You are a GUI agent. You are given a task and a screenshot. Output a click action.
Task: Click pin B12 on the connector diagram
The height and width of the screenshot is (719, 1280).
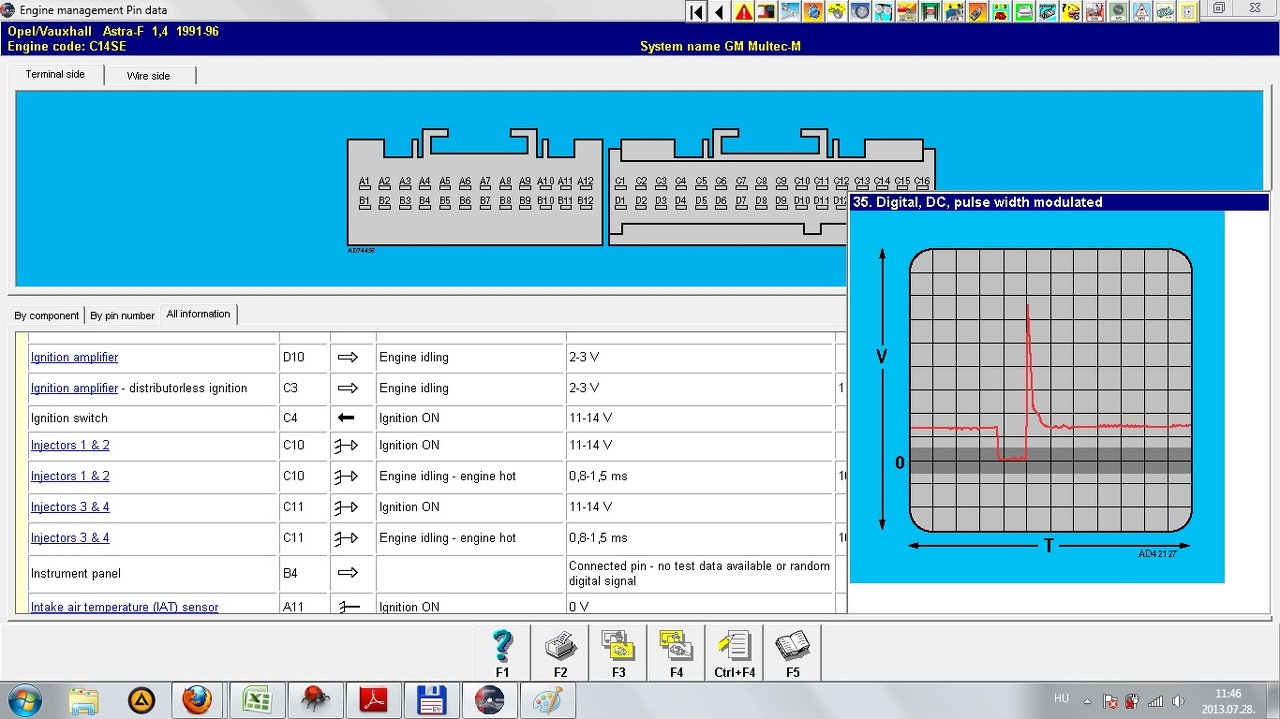pyautogui.click(x=586, y=201)
